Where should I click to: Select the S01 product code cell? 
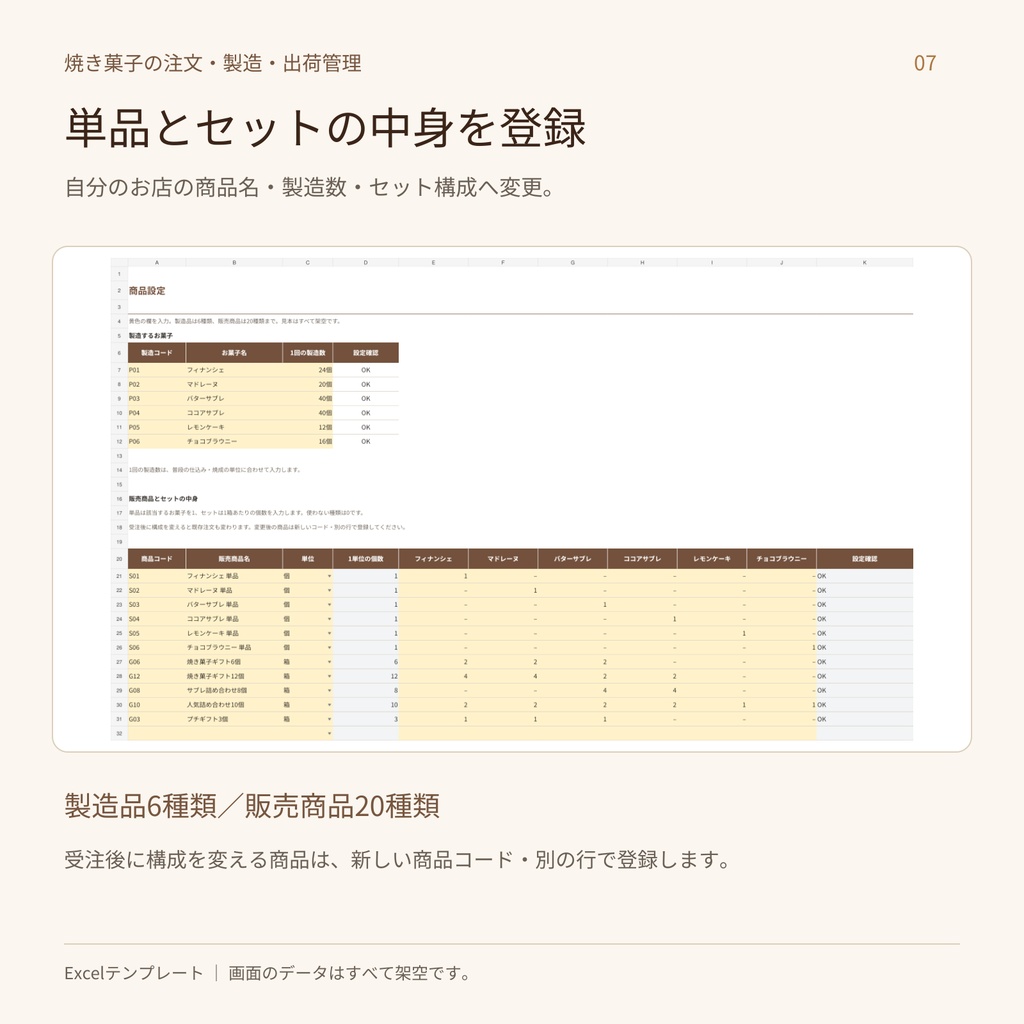(157, 576)
